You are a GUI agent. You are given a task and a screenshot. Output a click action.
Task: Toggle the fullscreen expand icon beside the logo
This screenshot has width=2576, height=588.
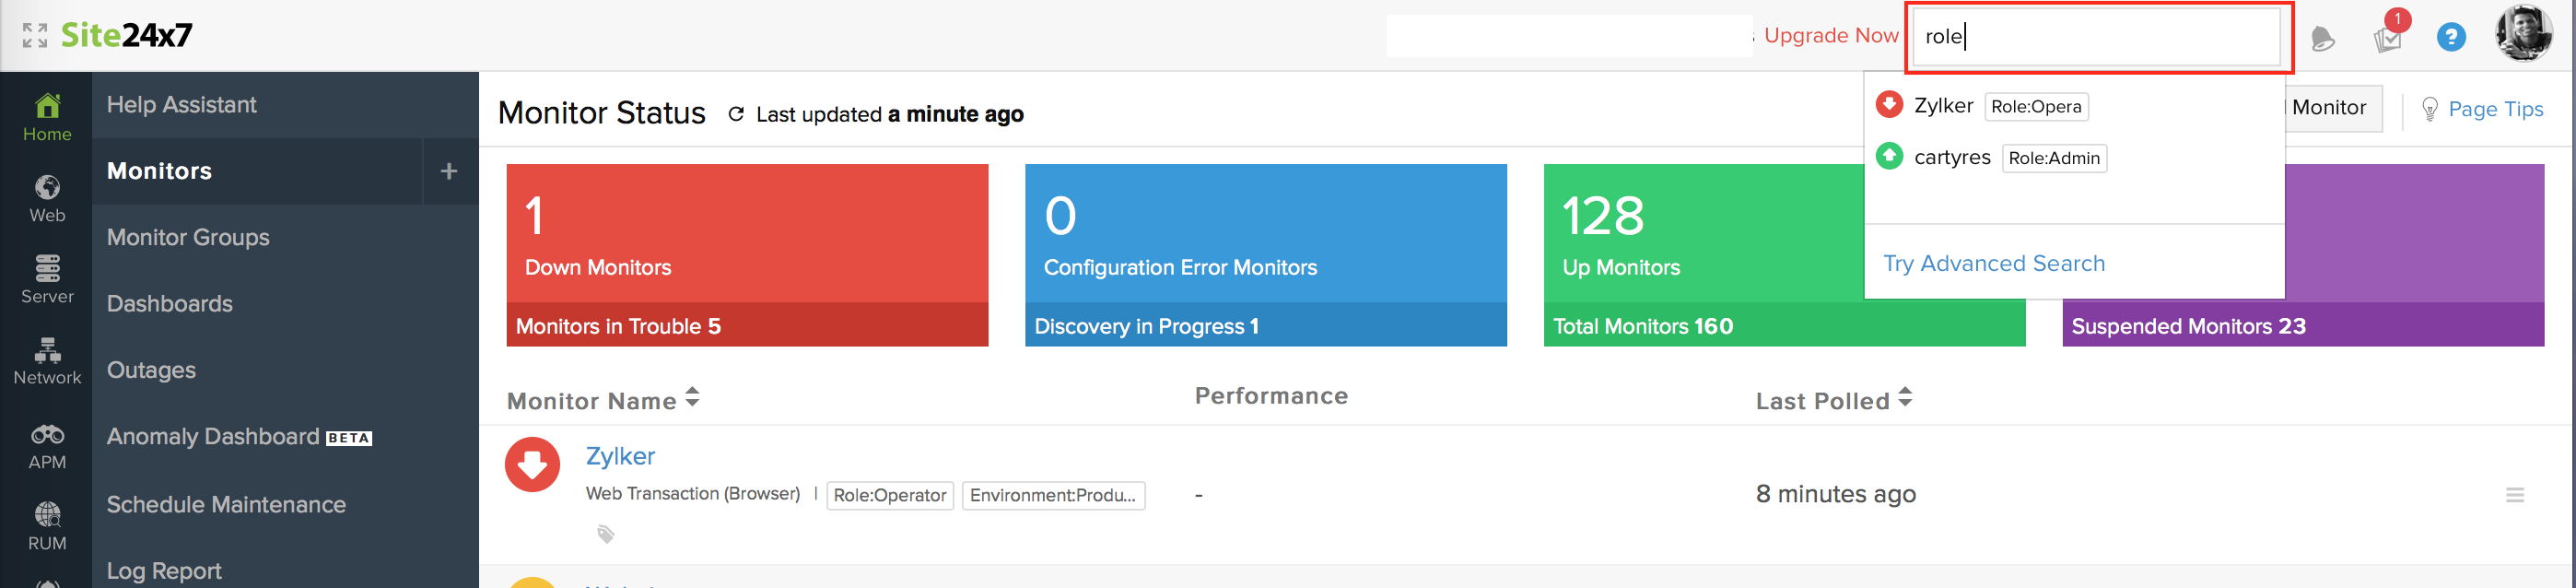pyautogui.click(x=35, y=36)
